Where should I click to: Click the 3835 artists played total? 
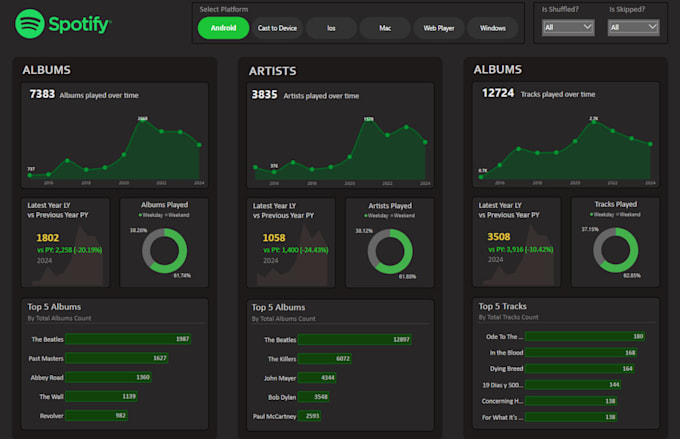264,95
